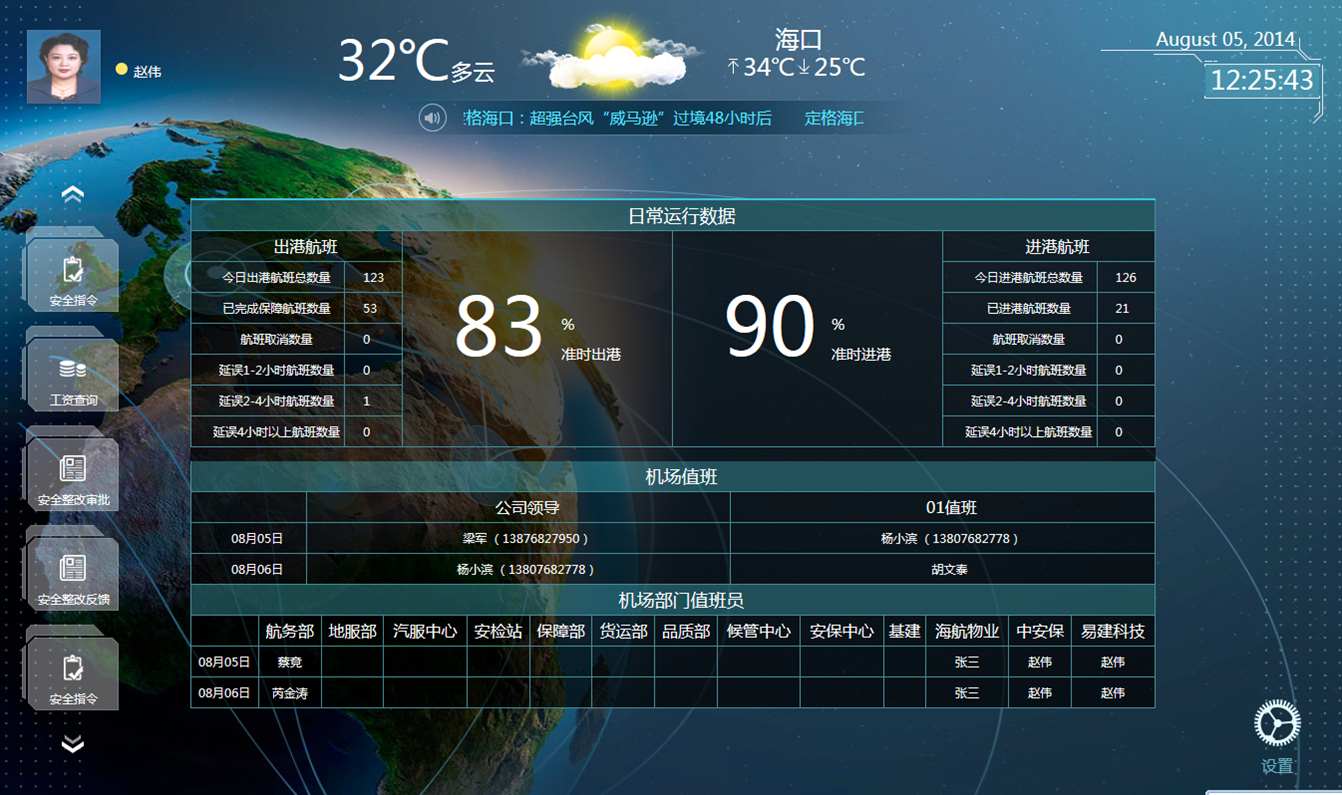Move the sidebar list down with the chevron
Viewport: 1342px width, 795px height.
72,744
